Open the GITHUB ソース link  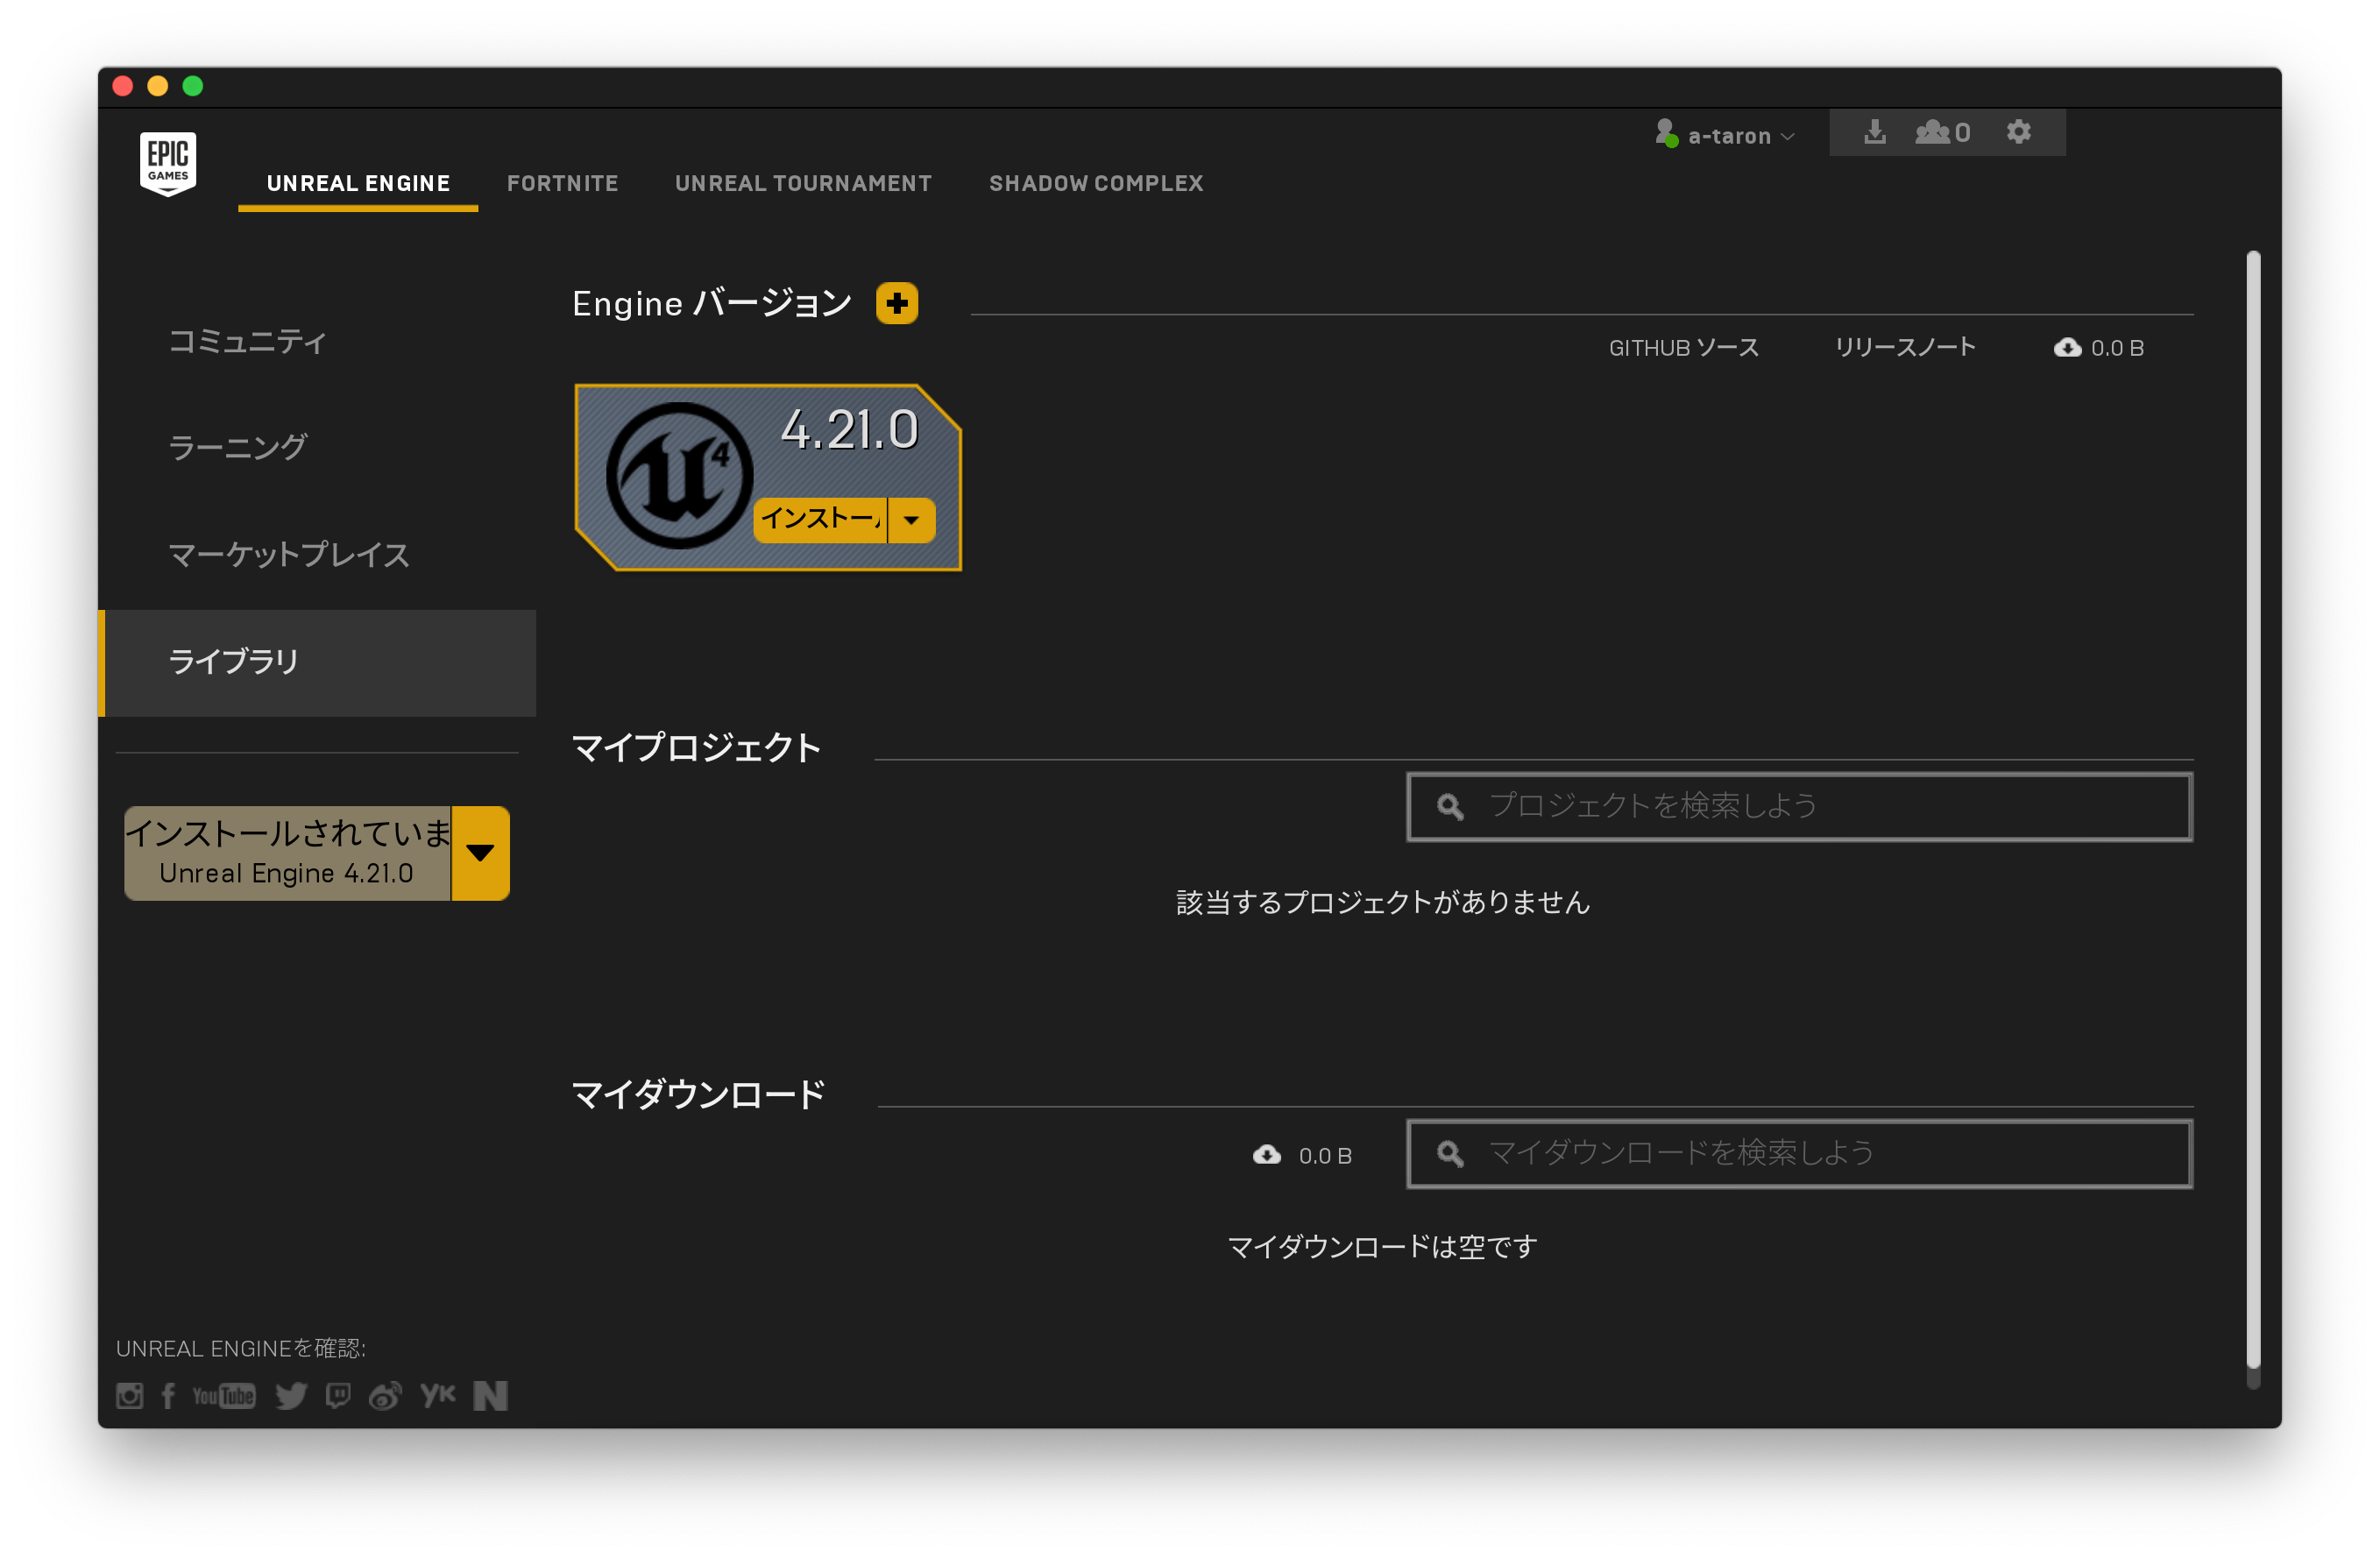tap(1683, 348)
